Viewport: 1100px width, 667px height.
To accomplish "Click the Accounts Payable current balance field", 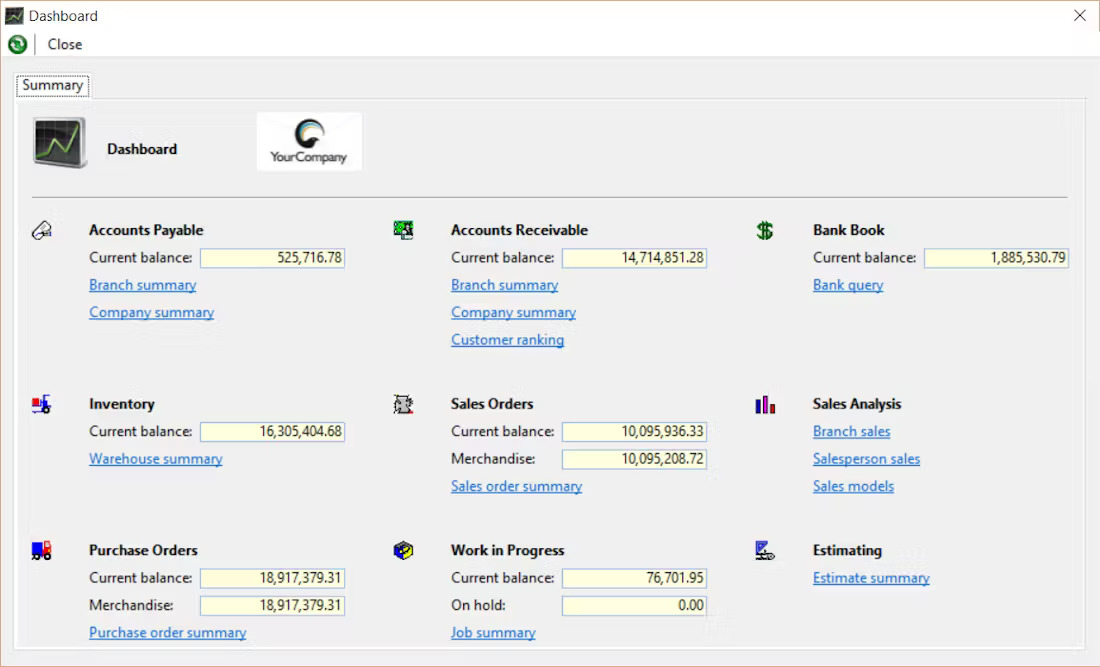I will [x=274, y=257].
